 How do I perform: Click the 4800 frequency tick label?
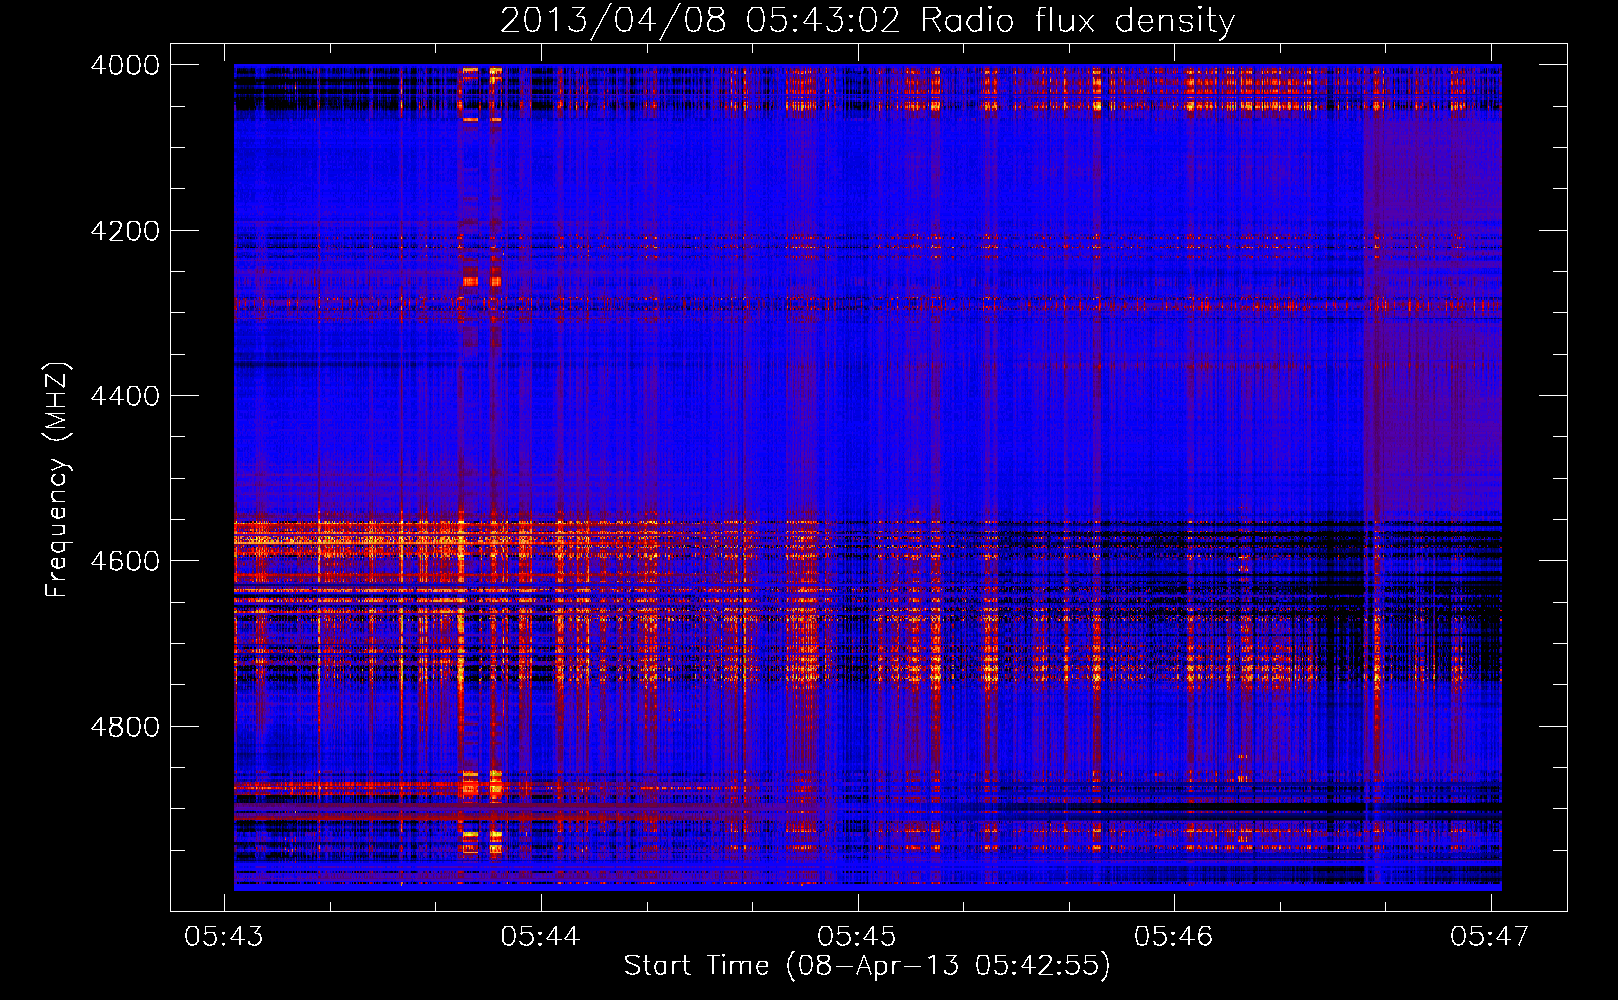pos(125,727)
